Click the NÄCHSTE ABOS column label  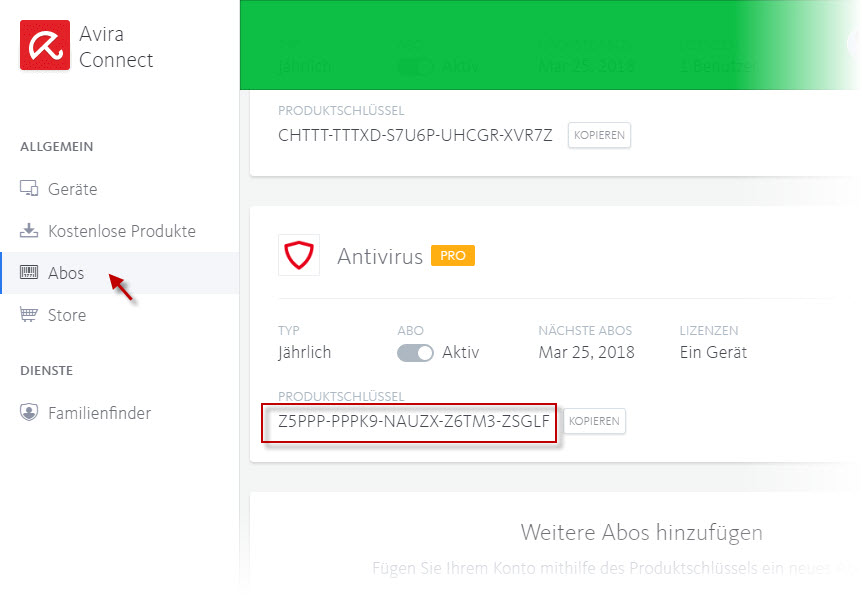(x=585, y=330)
